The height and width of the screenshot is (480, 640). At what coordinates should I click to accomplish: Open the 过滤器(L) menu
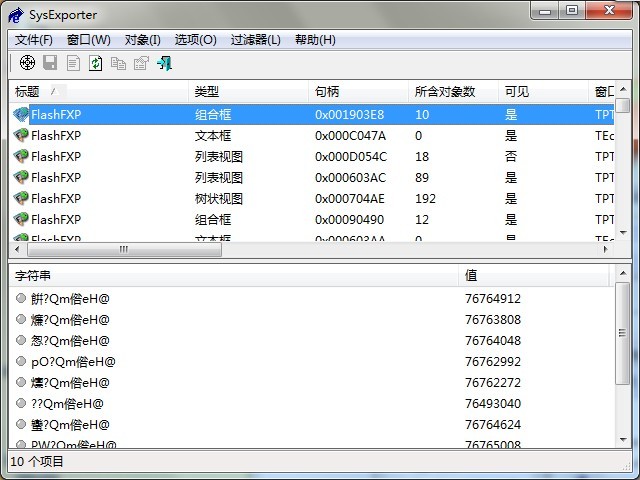[255, 40]
